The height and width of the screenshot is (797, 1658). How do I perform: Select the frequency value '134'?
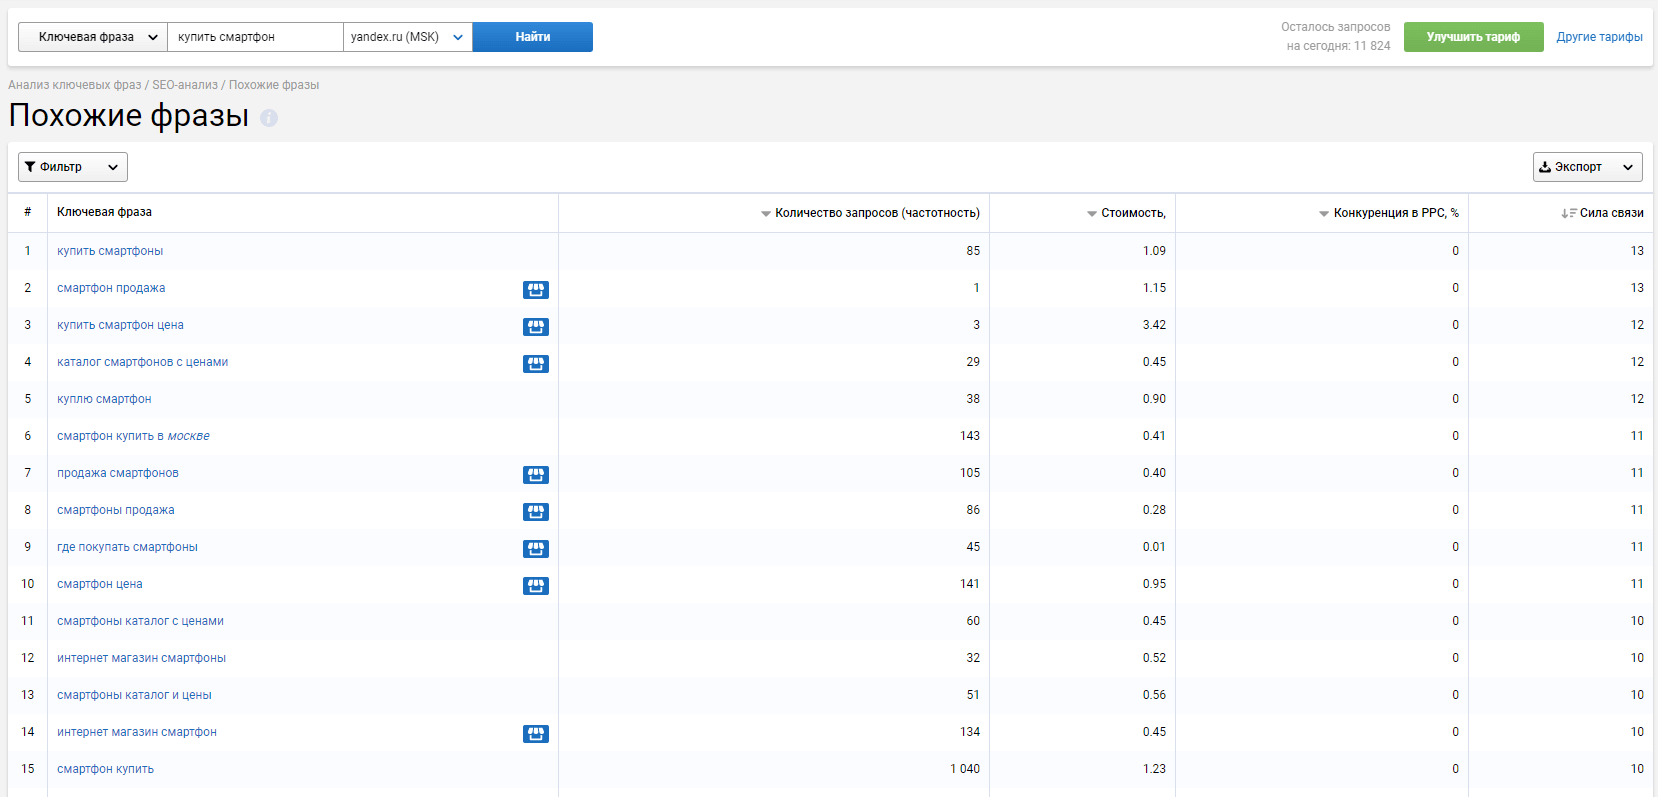click(x=970, y=732)
